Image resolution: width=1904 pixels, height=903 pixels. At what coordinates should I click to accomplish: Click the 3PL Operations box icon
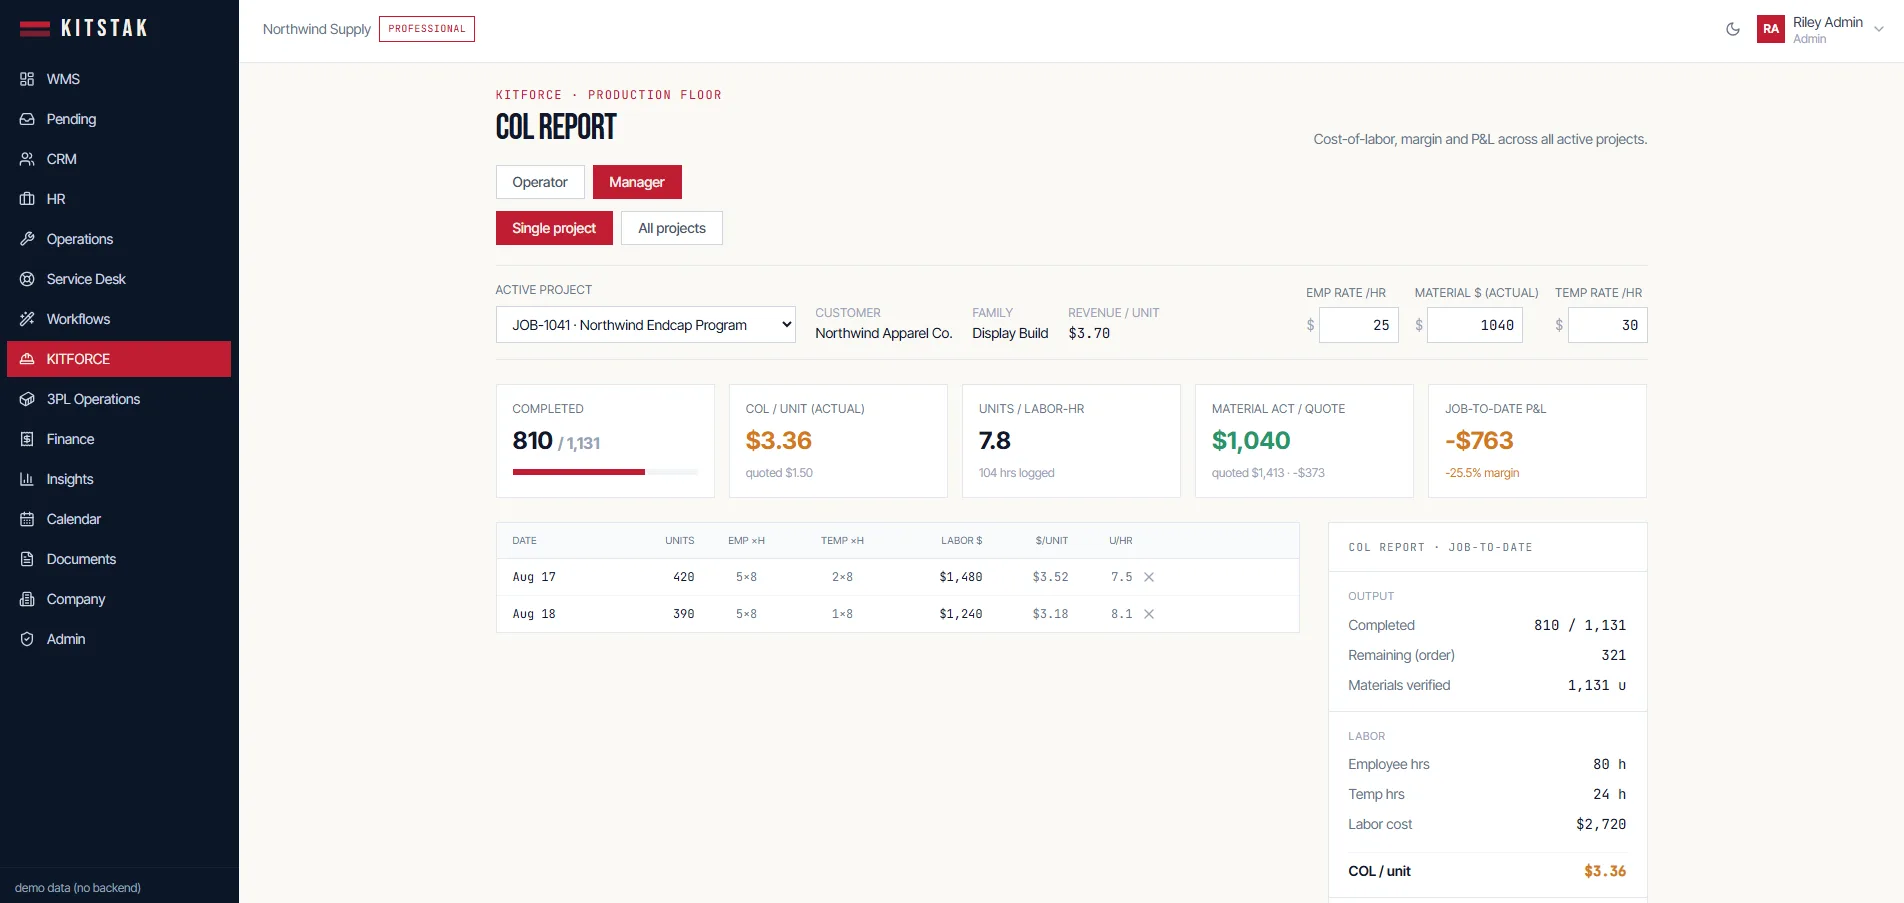27,399
